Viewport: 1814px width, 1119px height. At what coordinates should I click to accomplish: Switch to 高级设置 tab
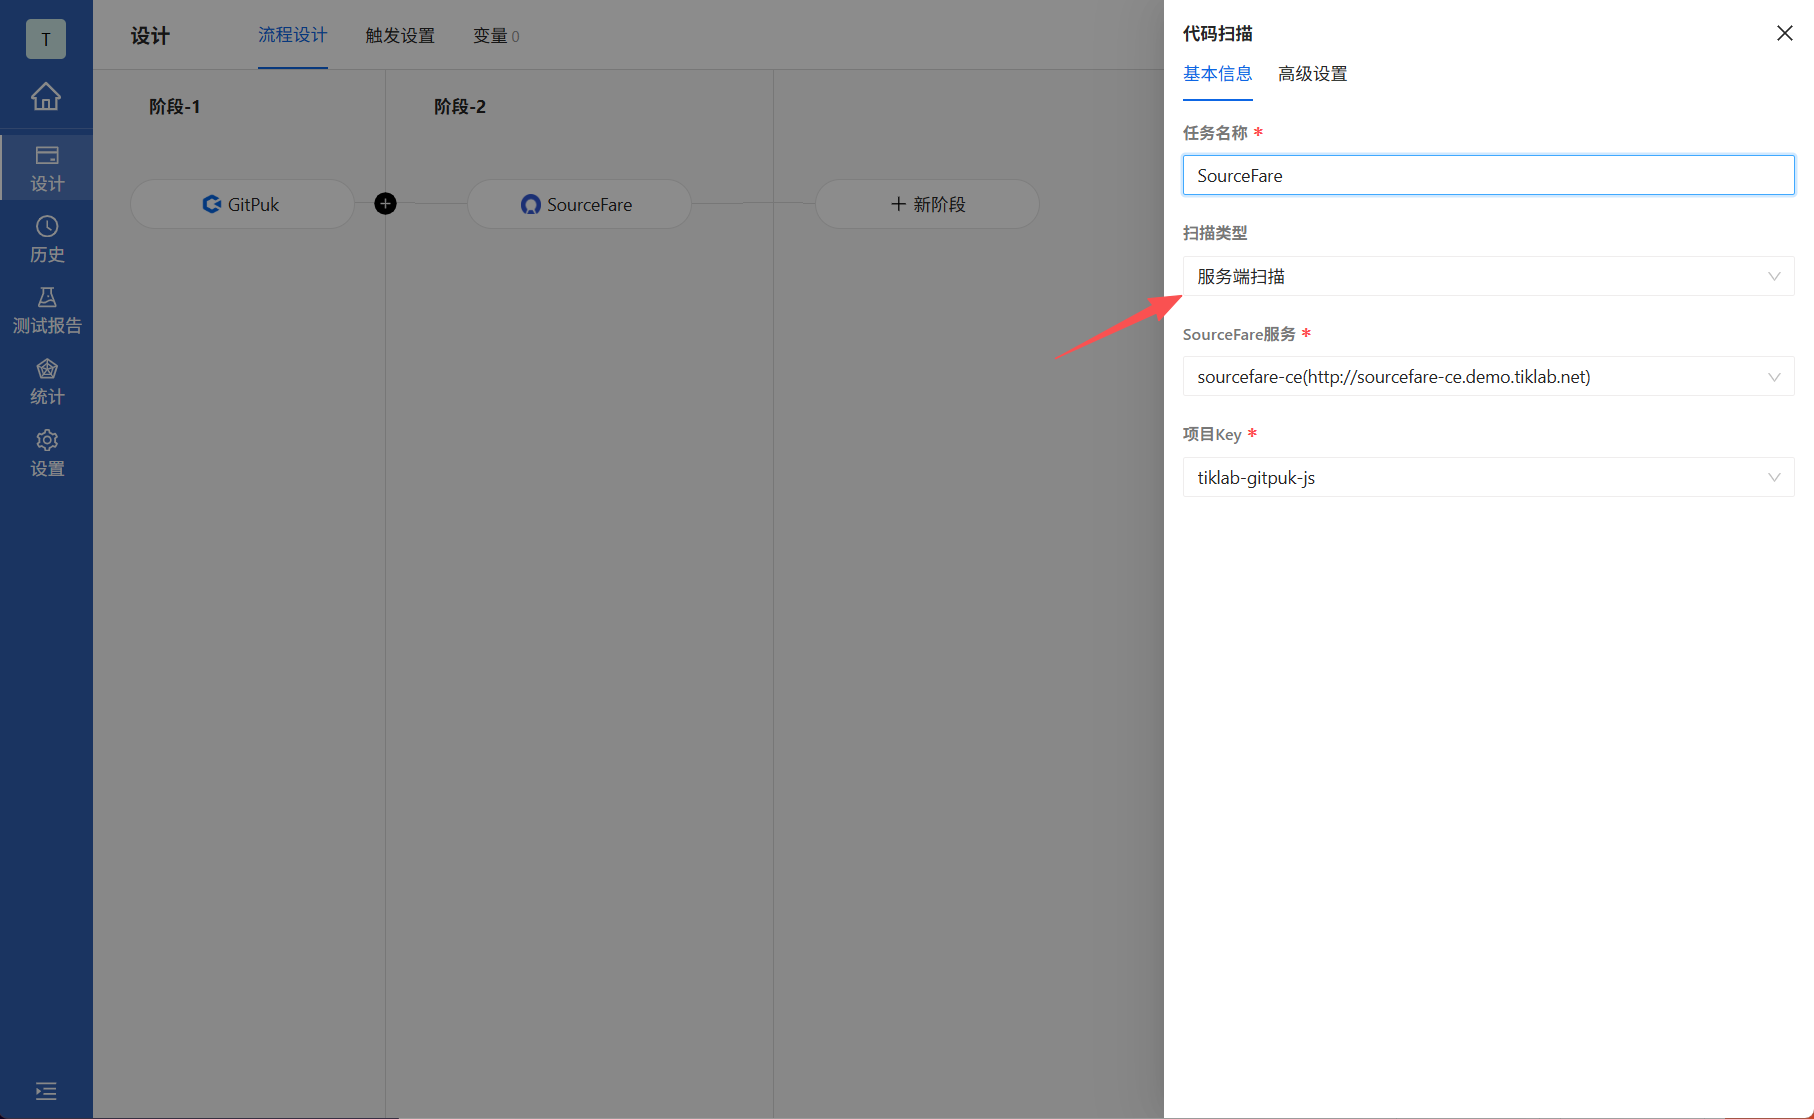click(1312, 74)
